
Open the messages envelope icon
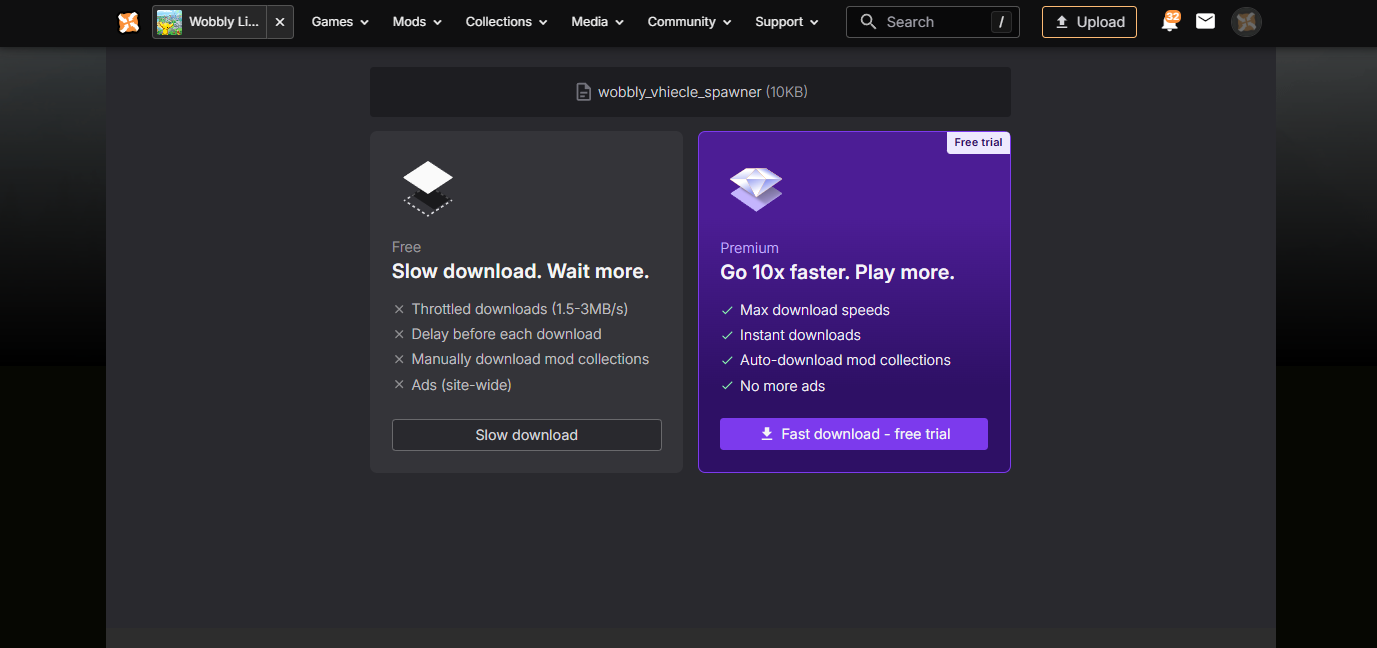pyautogui.click(x=1205, y=21)
